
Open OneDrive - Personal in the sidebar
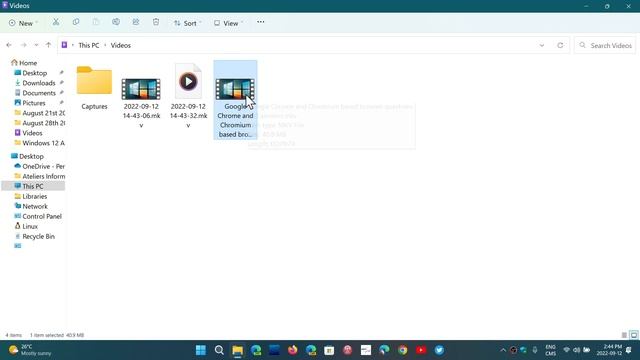click(x=39, y=166)
